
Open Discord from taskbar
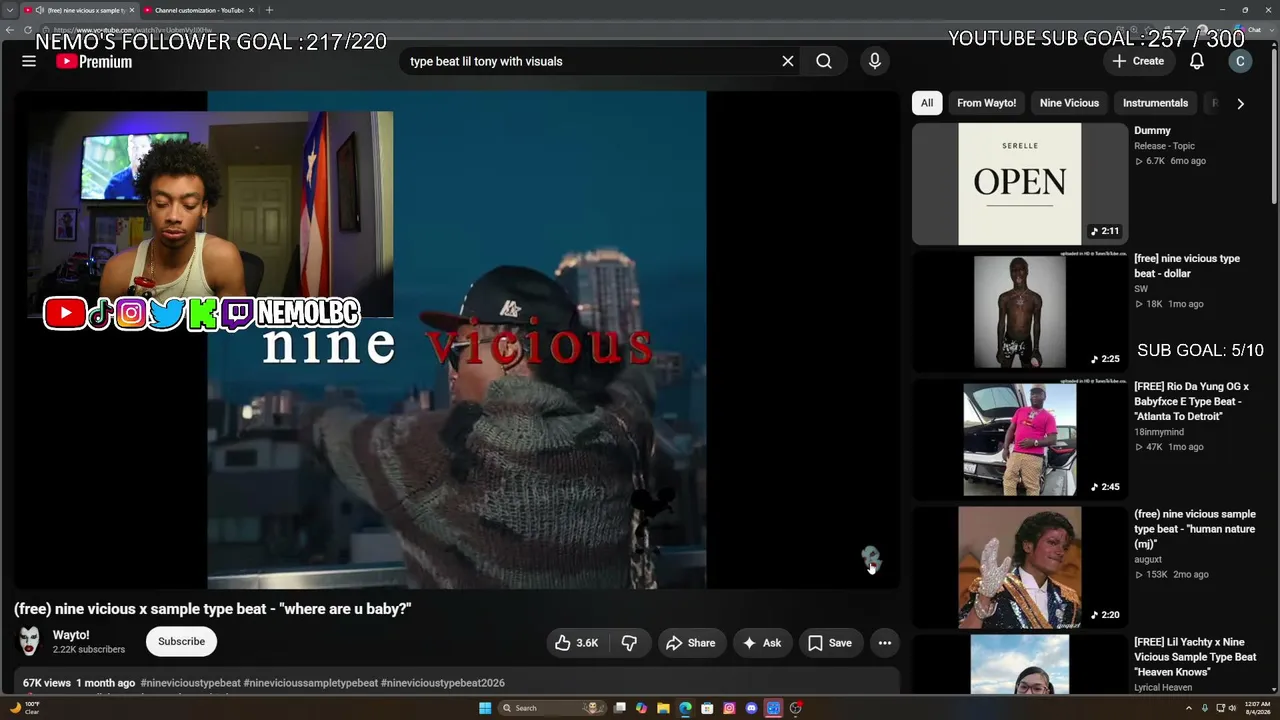pyautogui.click(x=751, y=708)
